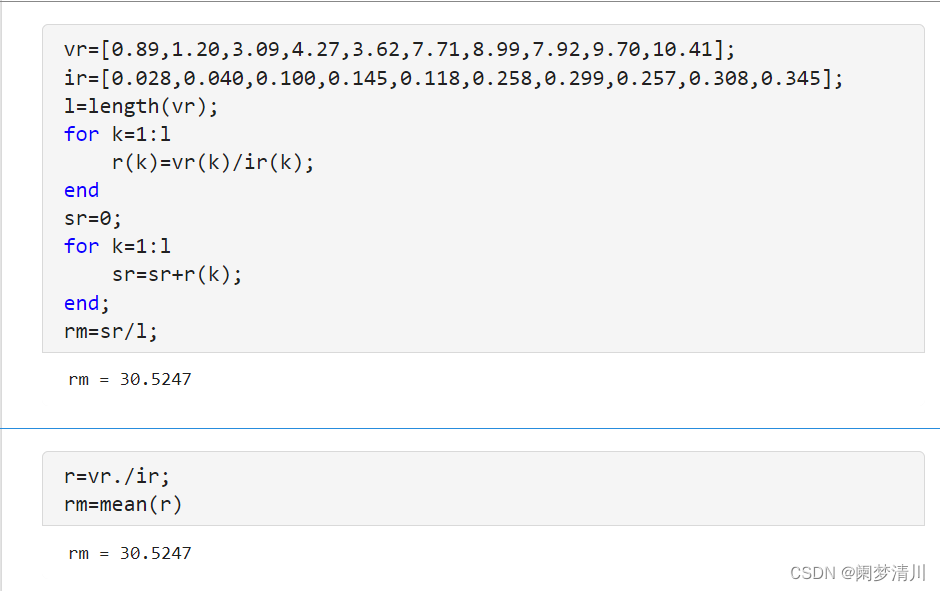This screenshot has width=940, height=591.
Task: Click the blue divider line between sections
Action: (470, 428)
